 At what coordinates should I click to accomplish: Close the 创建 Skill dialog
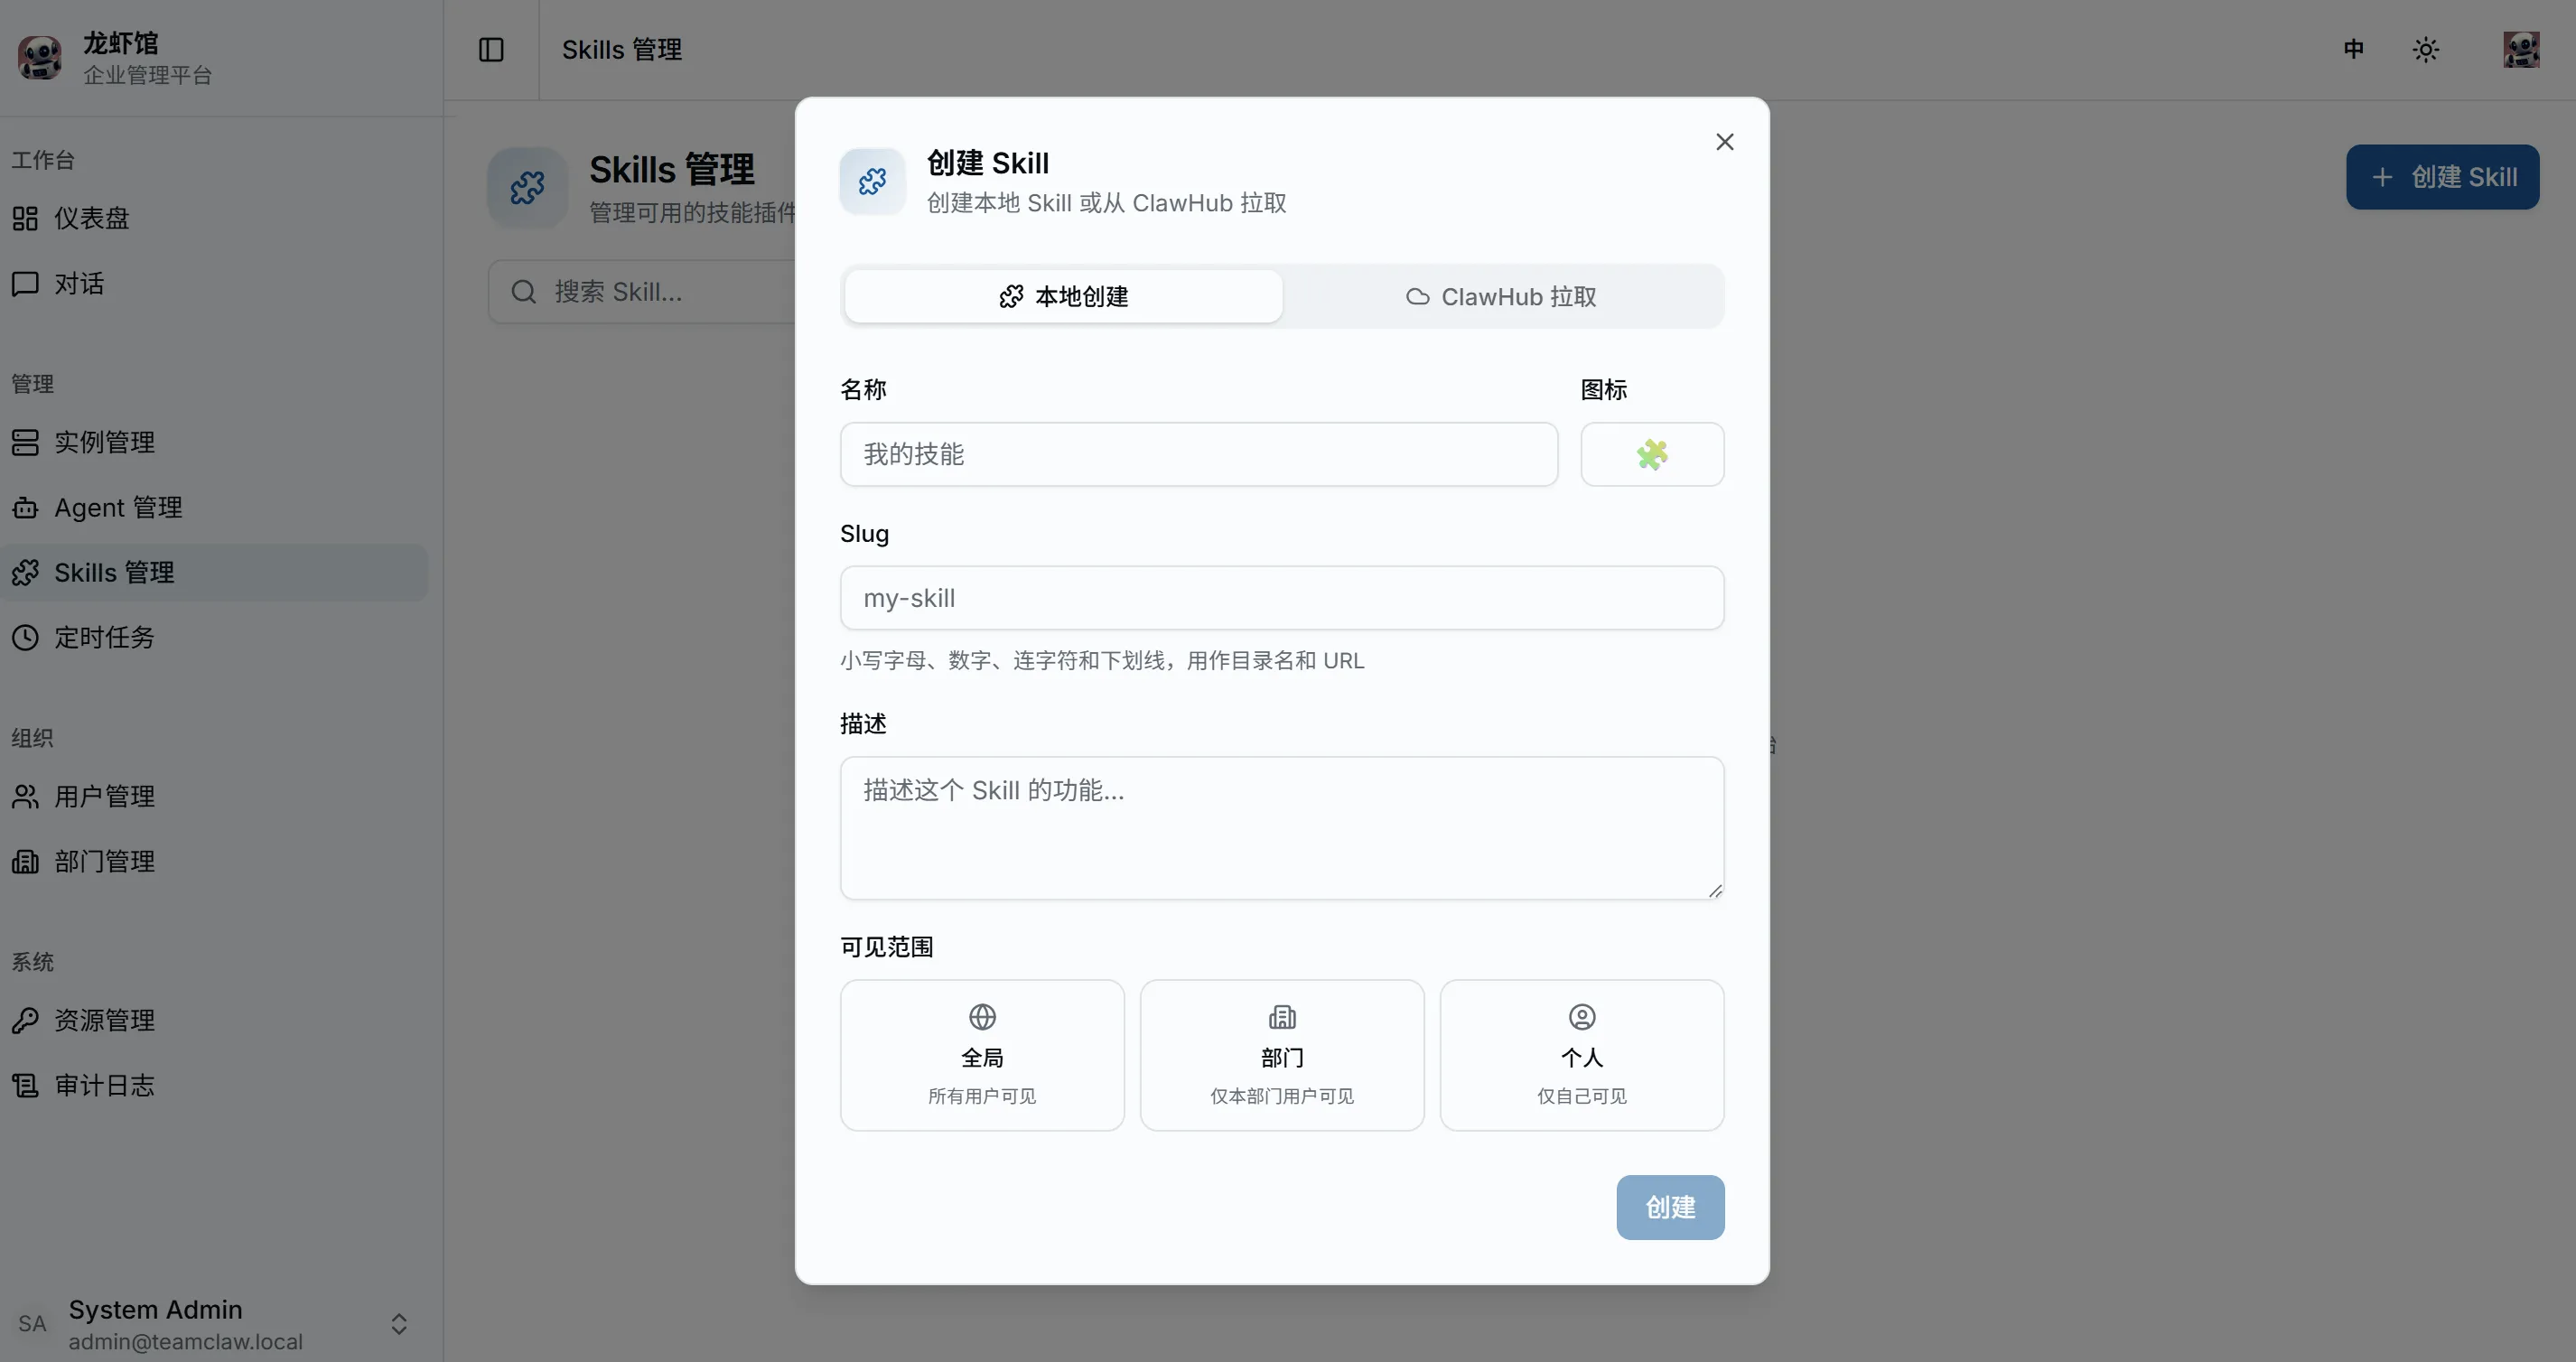1724,142
